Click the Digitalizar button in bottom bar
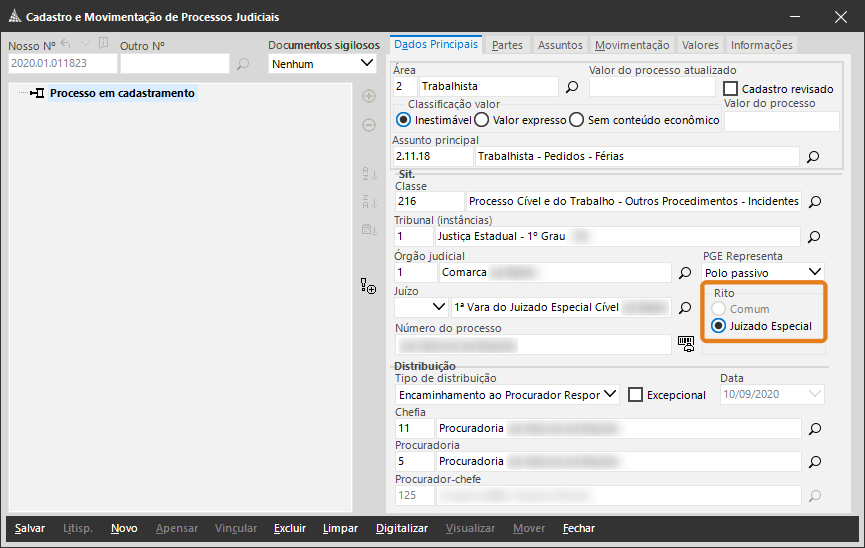Viewport: 865px width, 548px height. coord(401,528)
